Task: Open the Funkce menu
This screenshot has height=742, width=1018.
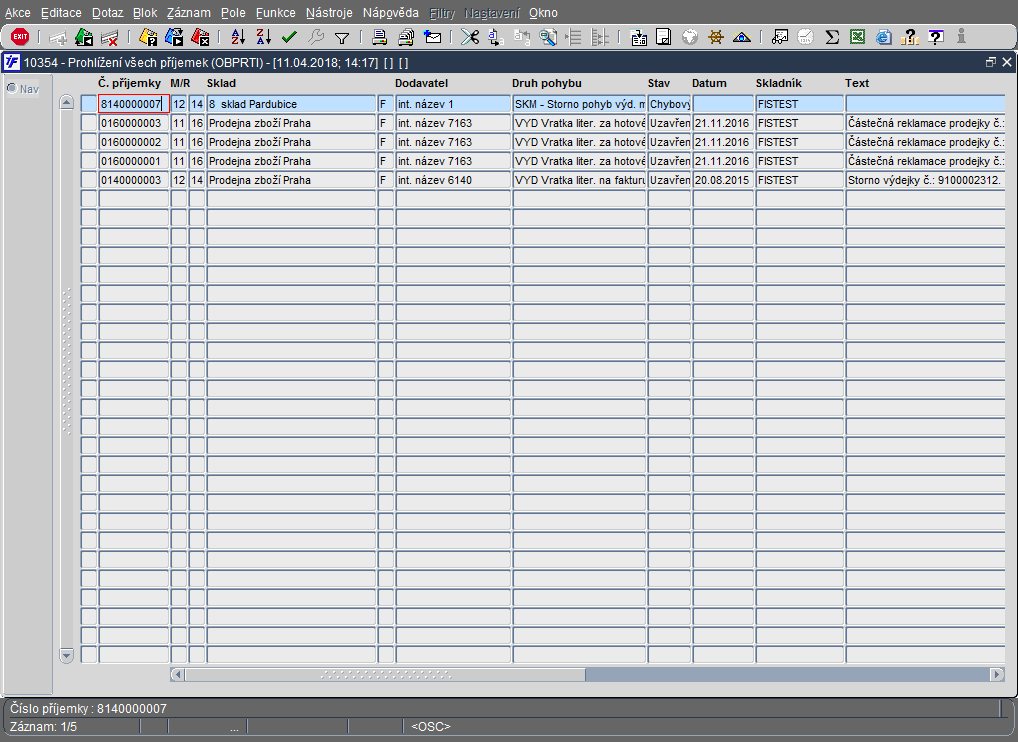Action: [x=275, y=13]
